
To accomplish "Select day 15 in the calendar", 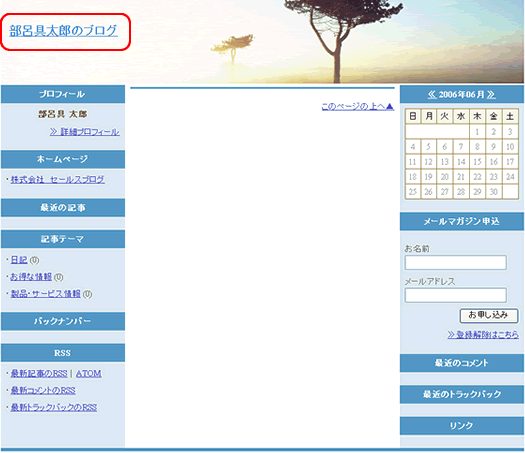I will tap(477, 162).
